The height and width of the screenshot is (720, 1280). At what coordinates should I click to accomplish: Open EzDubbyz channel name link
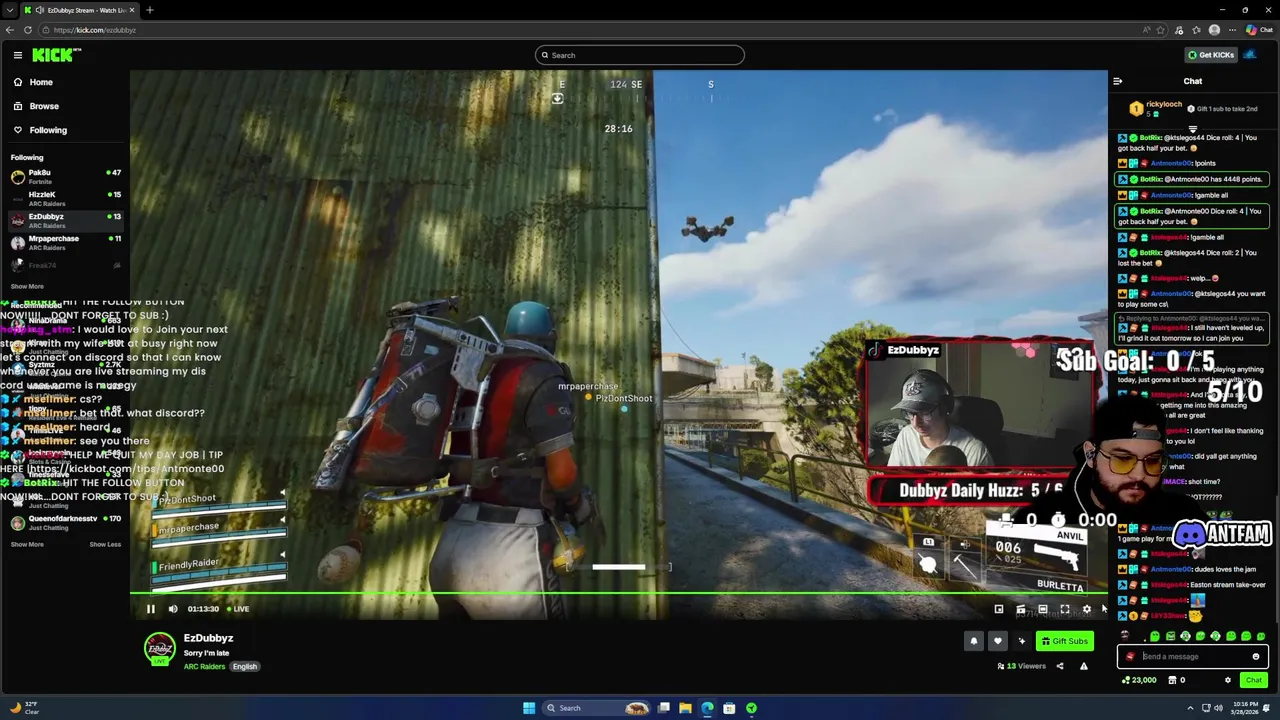tap(208, 638)
